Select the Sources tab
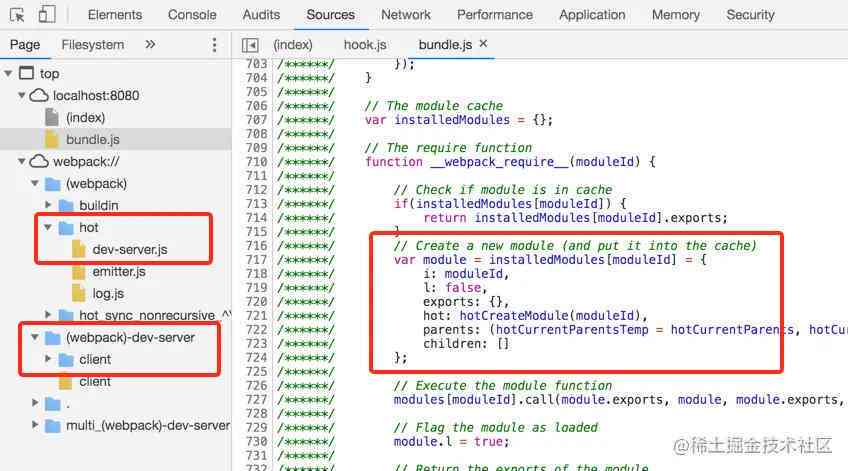Screen dimensions: 848x471 coord(330,15)
